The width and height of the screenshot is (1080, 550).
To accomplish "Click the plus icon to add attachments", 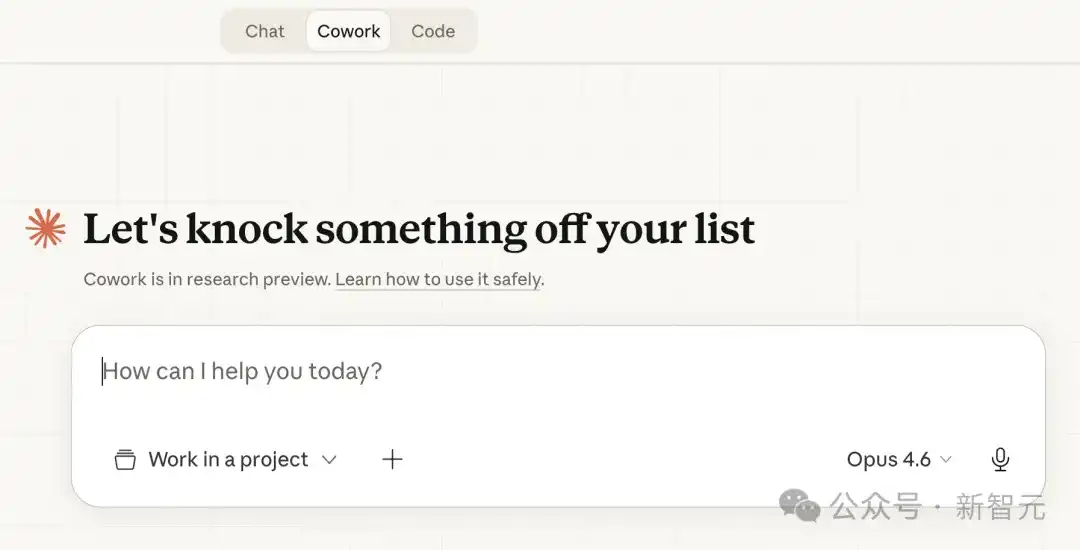I will coord(393,460).
